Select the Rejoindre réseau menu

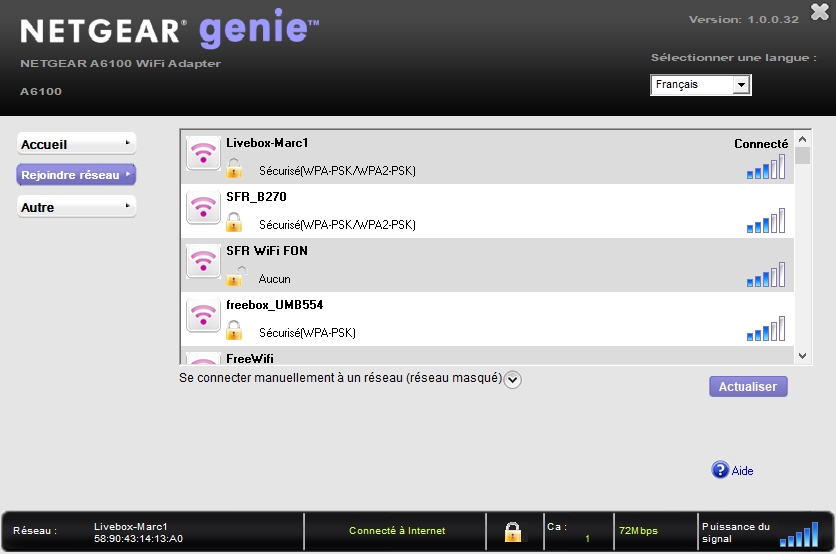tap(76, 175)
